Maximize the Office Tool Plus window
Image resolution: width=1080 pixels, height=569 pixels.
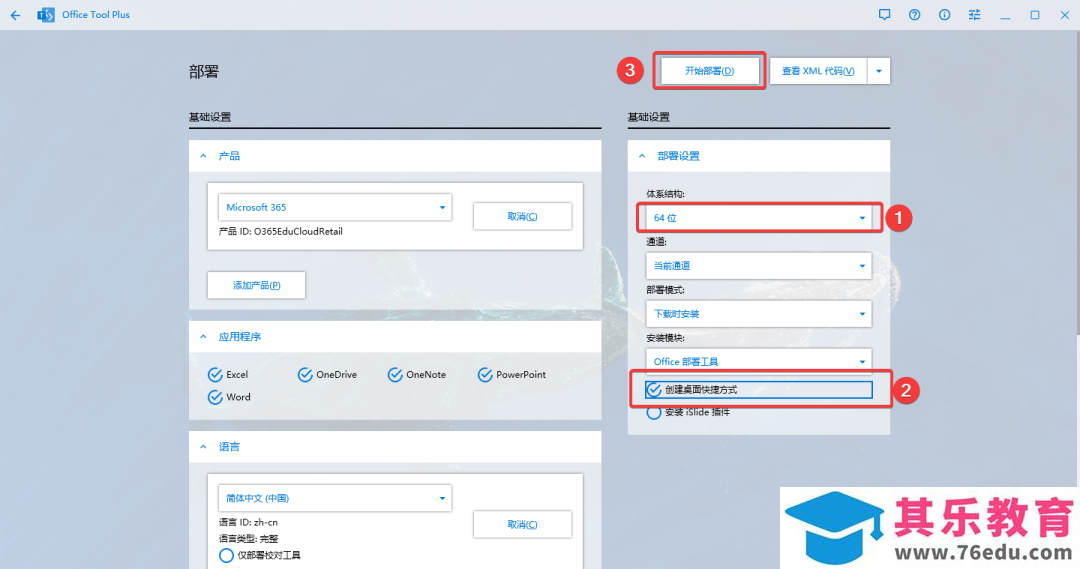point(1035,14)
